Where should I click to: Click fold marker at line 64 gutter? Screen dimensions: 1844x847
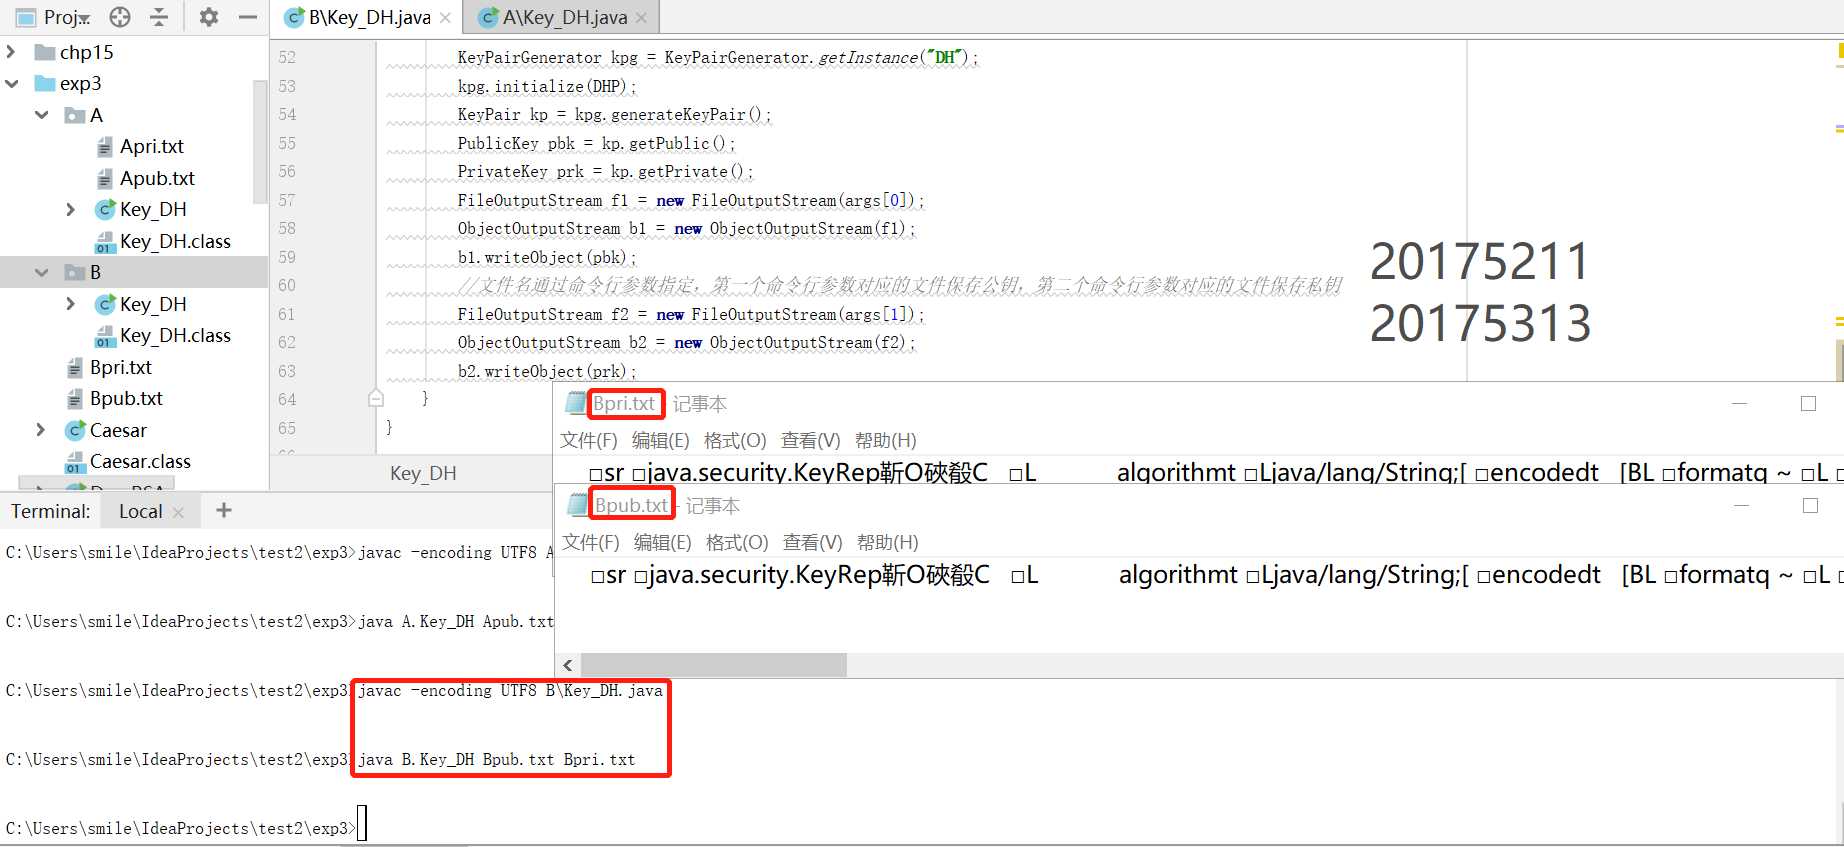pyautogui.click(x=376, y=398)
